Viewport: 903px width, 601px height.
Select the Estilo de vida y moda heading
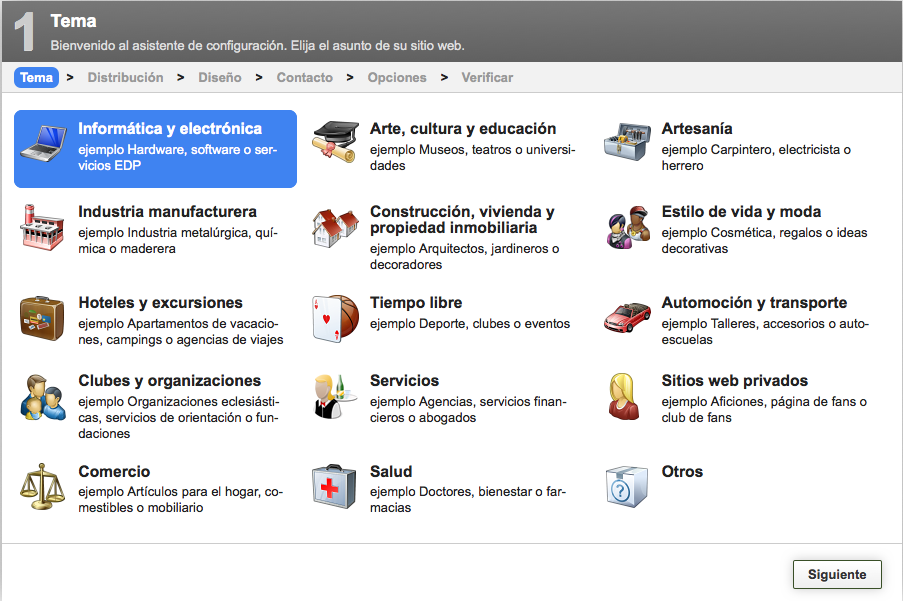[741, 212]
